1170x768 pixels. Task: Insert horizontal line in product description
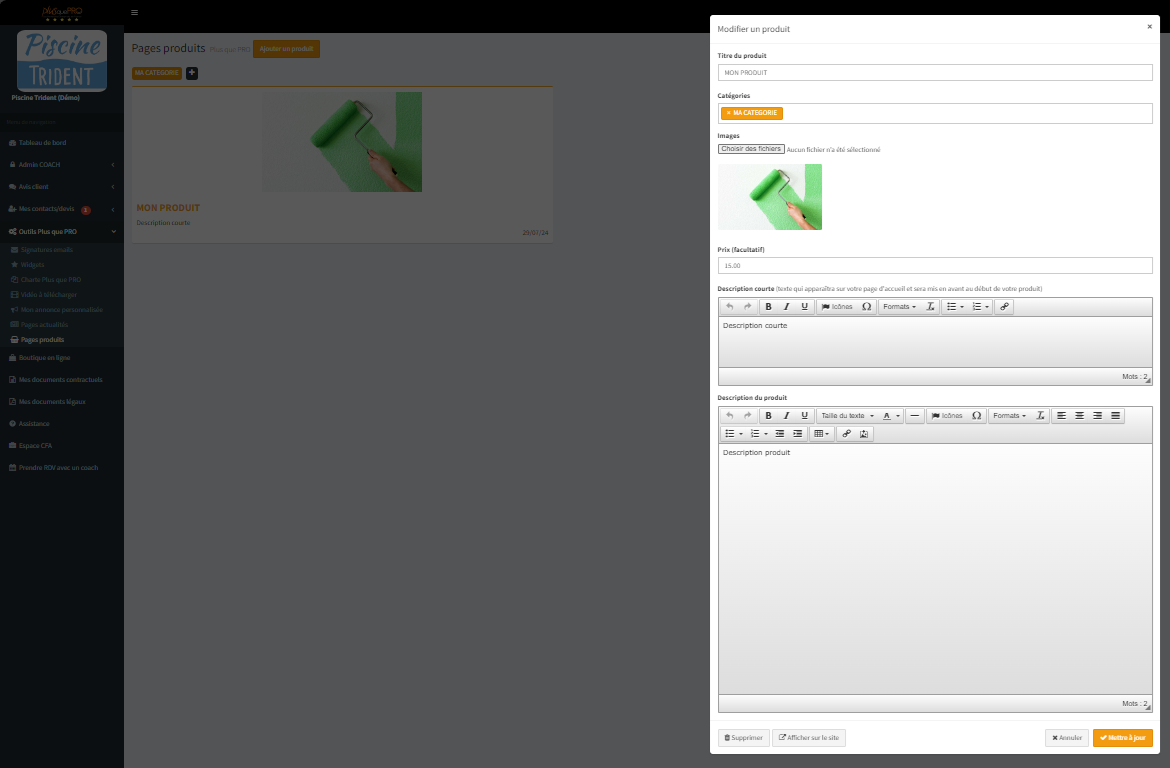(x=915, y=415)
